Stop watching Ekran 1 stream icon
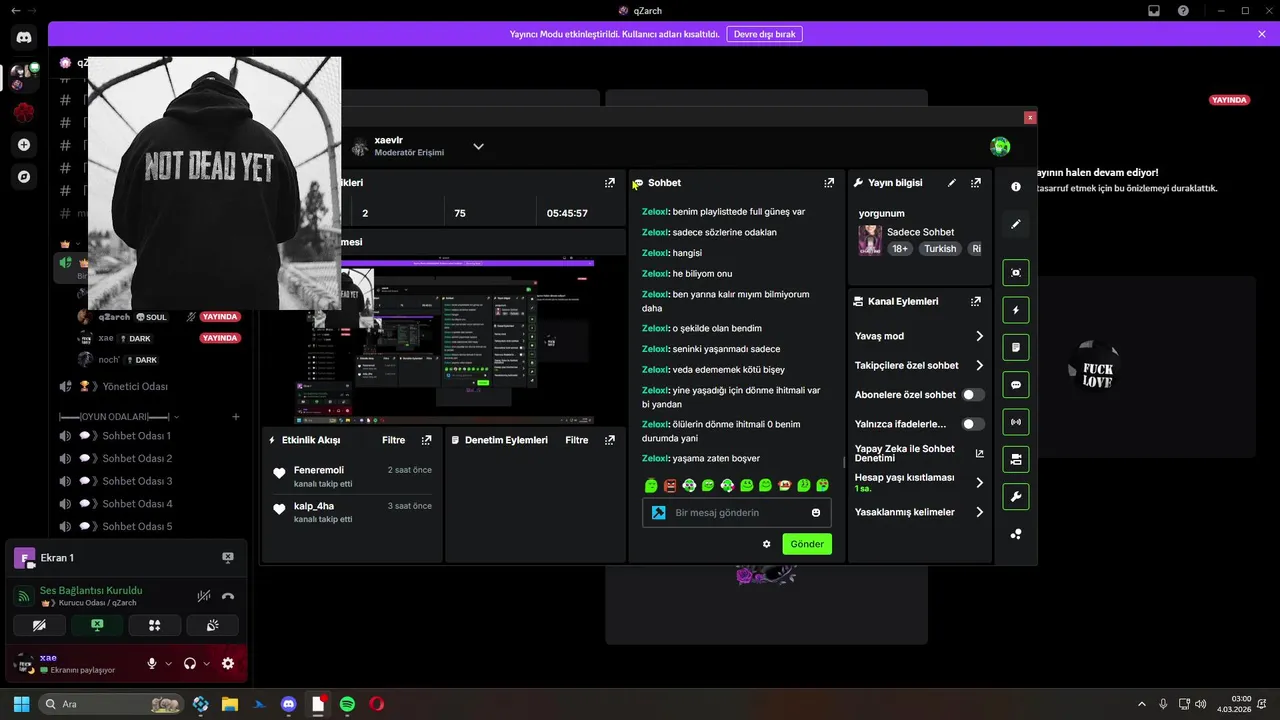 (228, 558)
